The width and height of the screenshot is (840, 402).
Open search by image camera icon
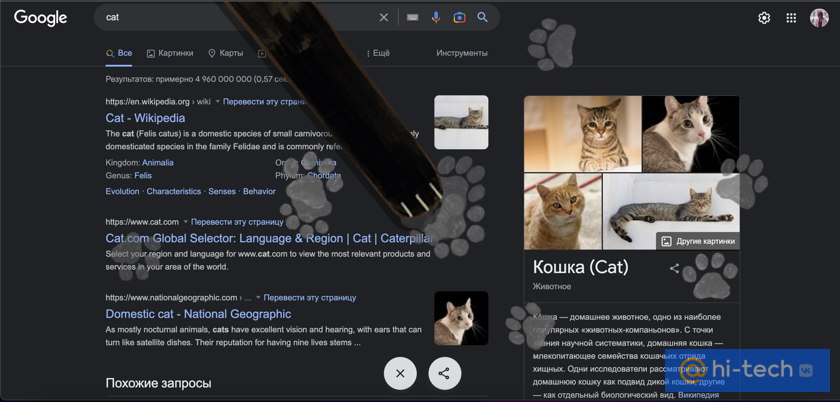click(459, 18)
